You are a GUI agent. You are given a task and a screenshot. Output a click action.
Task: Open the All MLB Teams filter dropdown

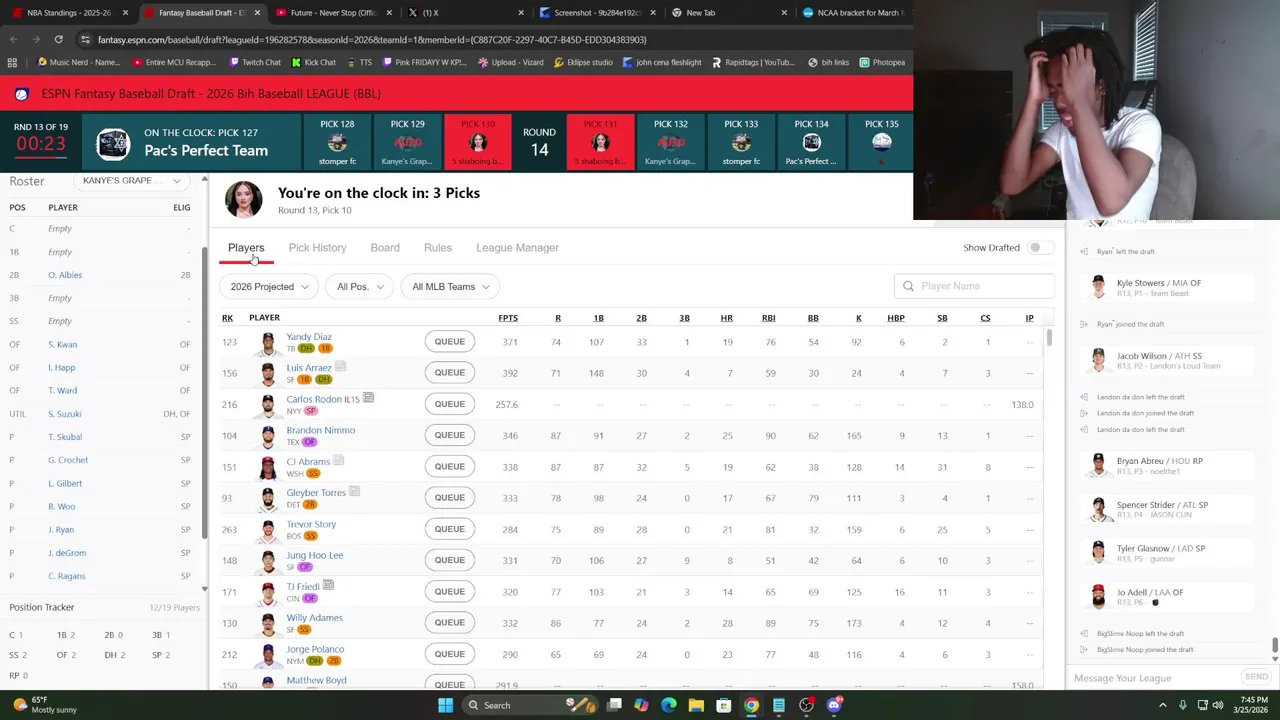coord(450,287)
